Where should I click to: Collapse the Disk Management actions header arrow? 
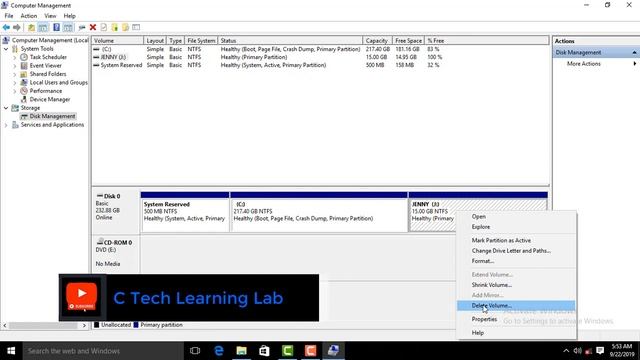[x=634, y=52]
